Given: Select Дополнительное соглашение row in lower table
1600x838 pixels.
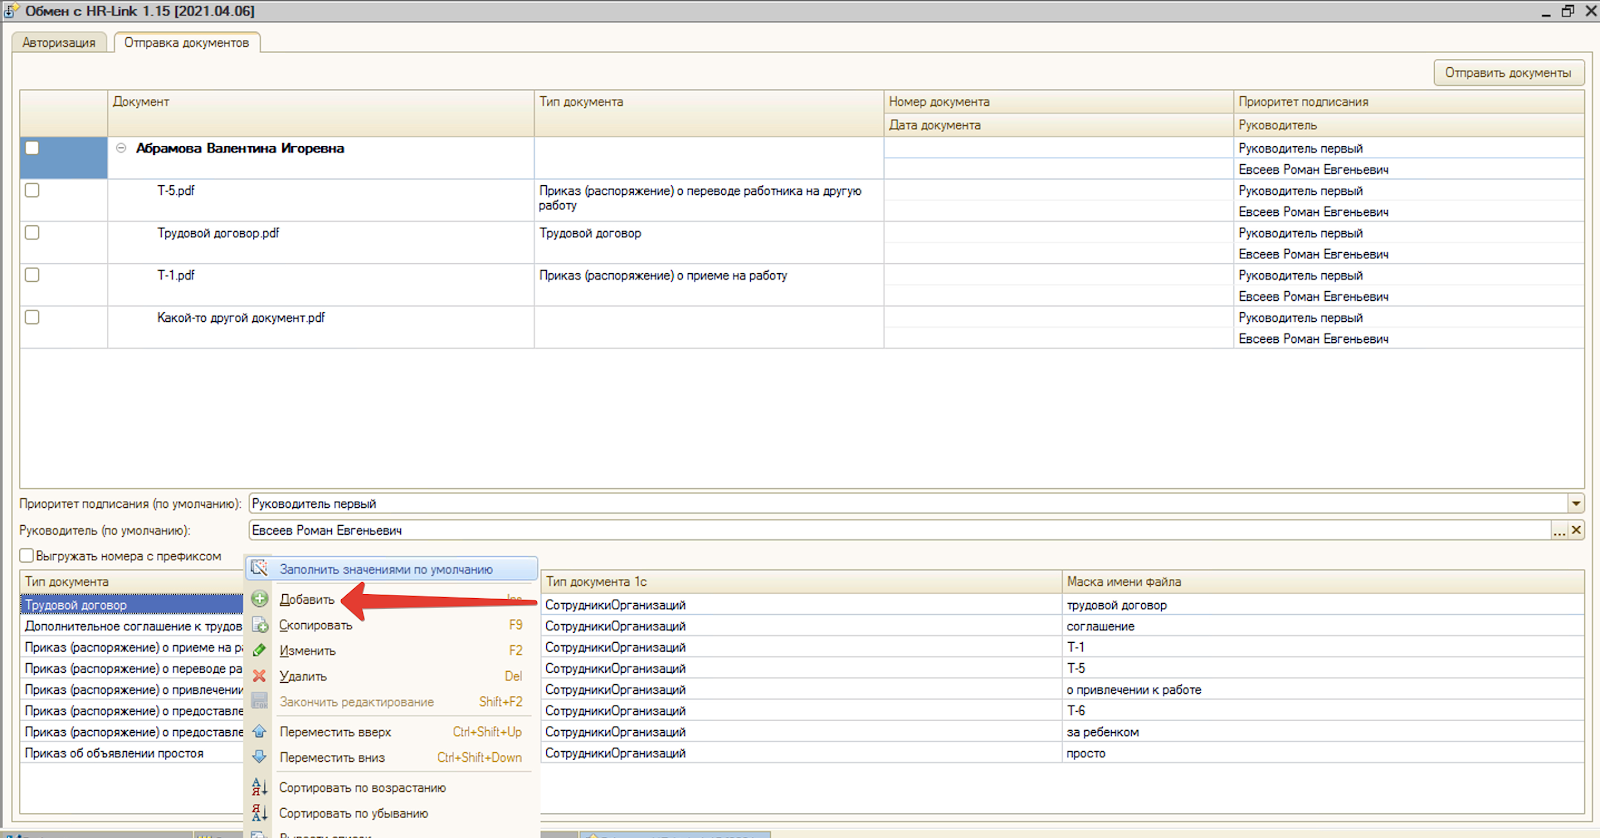Looking at the screenshot, I should [x=132, y=626].
